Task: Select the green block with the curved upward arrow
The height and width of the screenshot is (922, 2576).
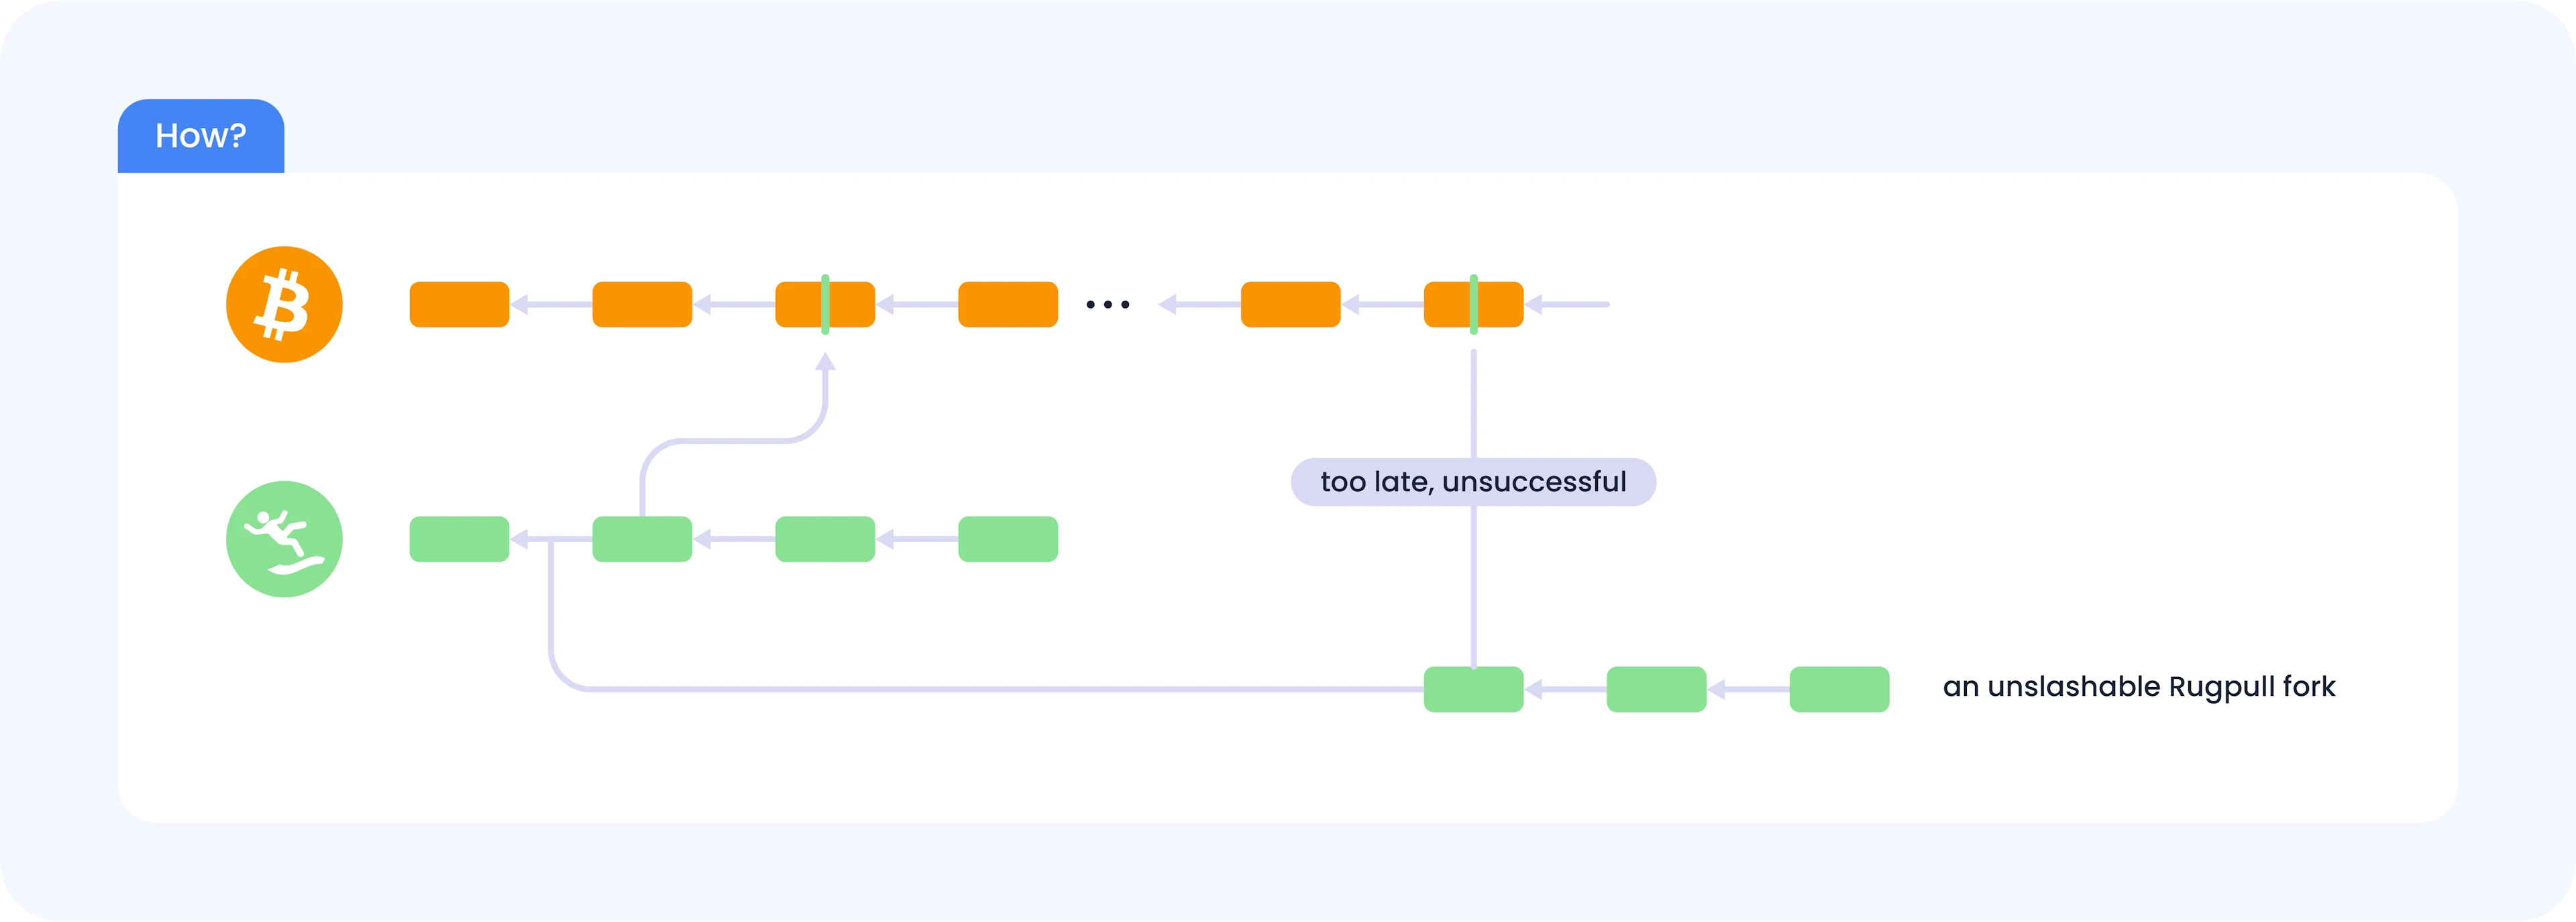Action: pos(642,539)
